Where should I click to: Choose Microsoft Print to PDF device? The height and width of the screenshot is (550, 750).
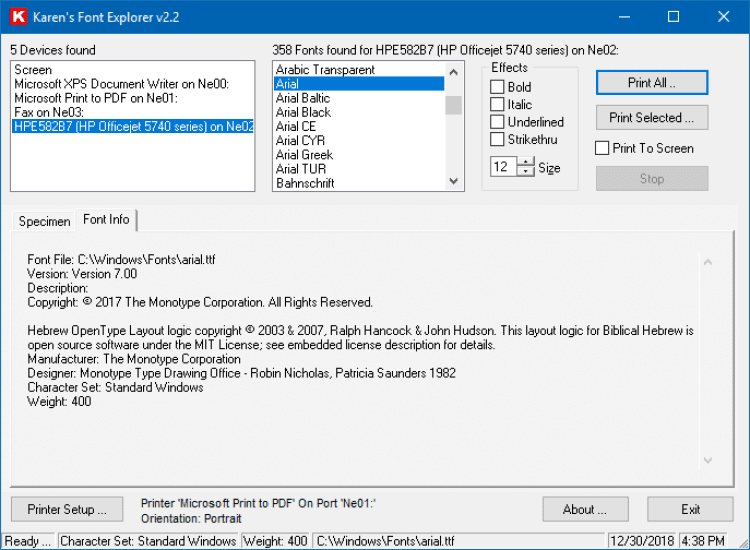coord(95,99)
